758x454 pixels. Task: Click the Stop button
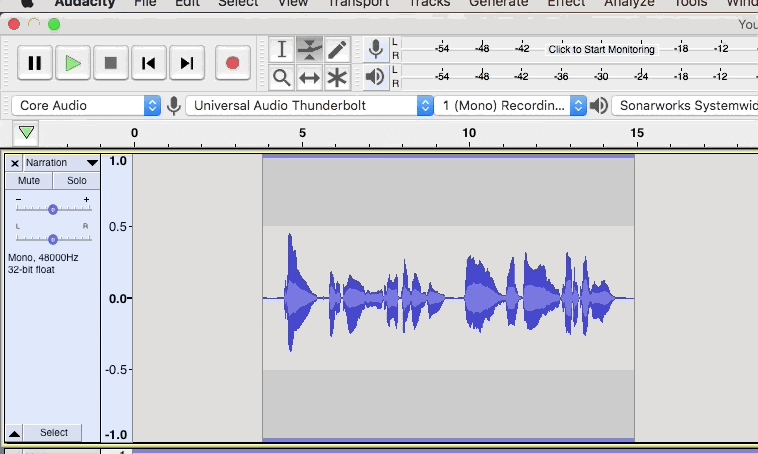click(x=110, y=63)
